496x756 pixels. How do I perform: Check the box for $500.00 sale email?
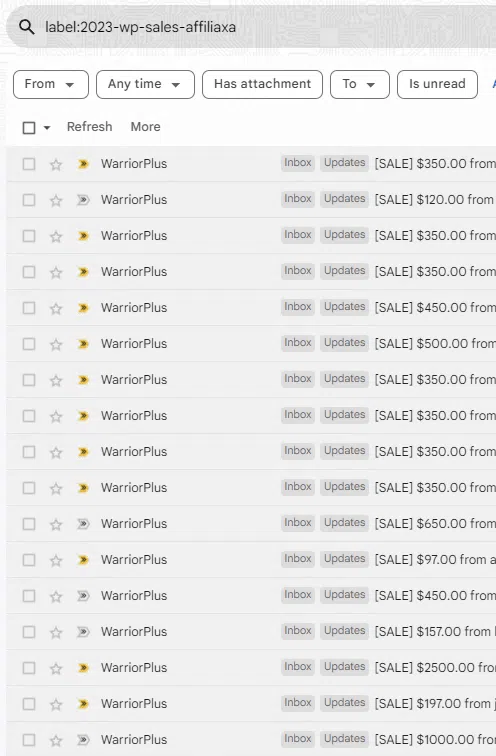pyautogui.click(x=29, y=344)
